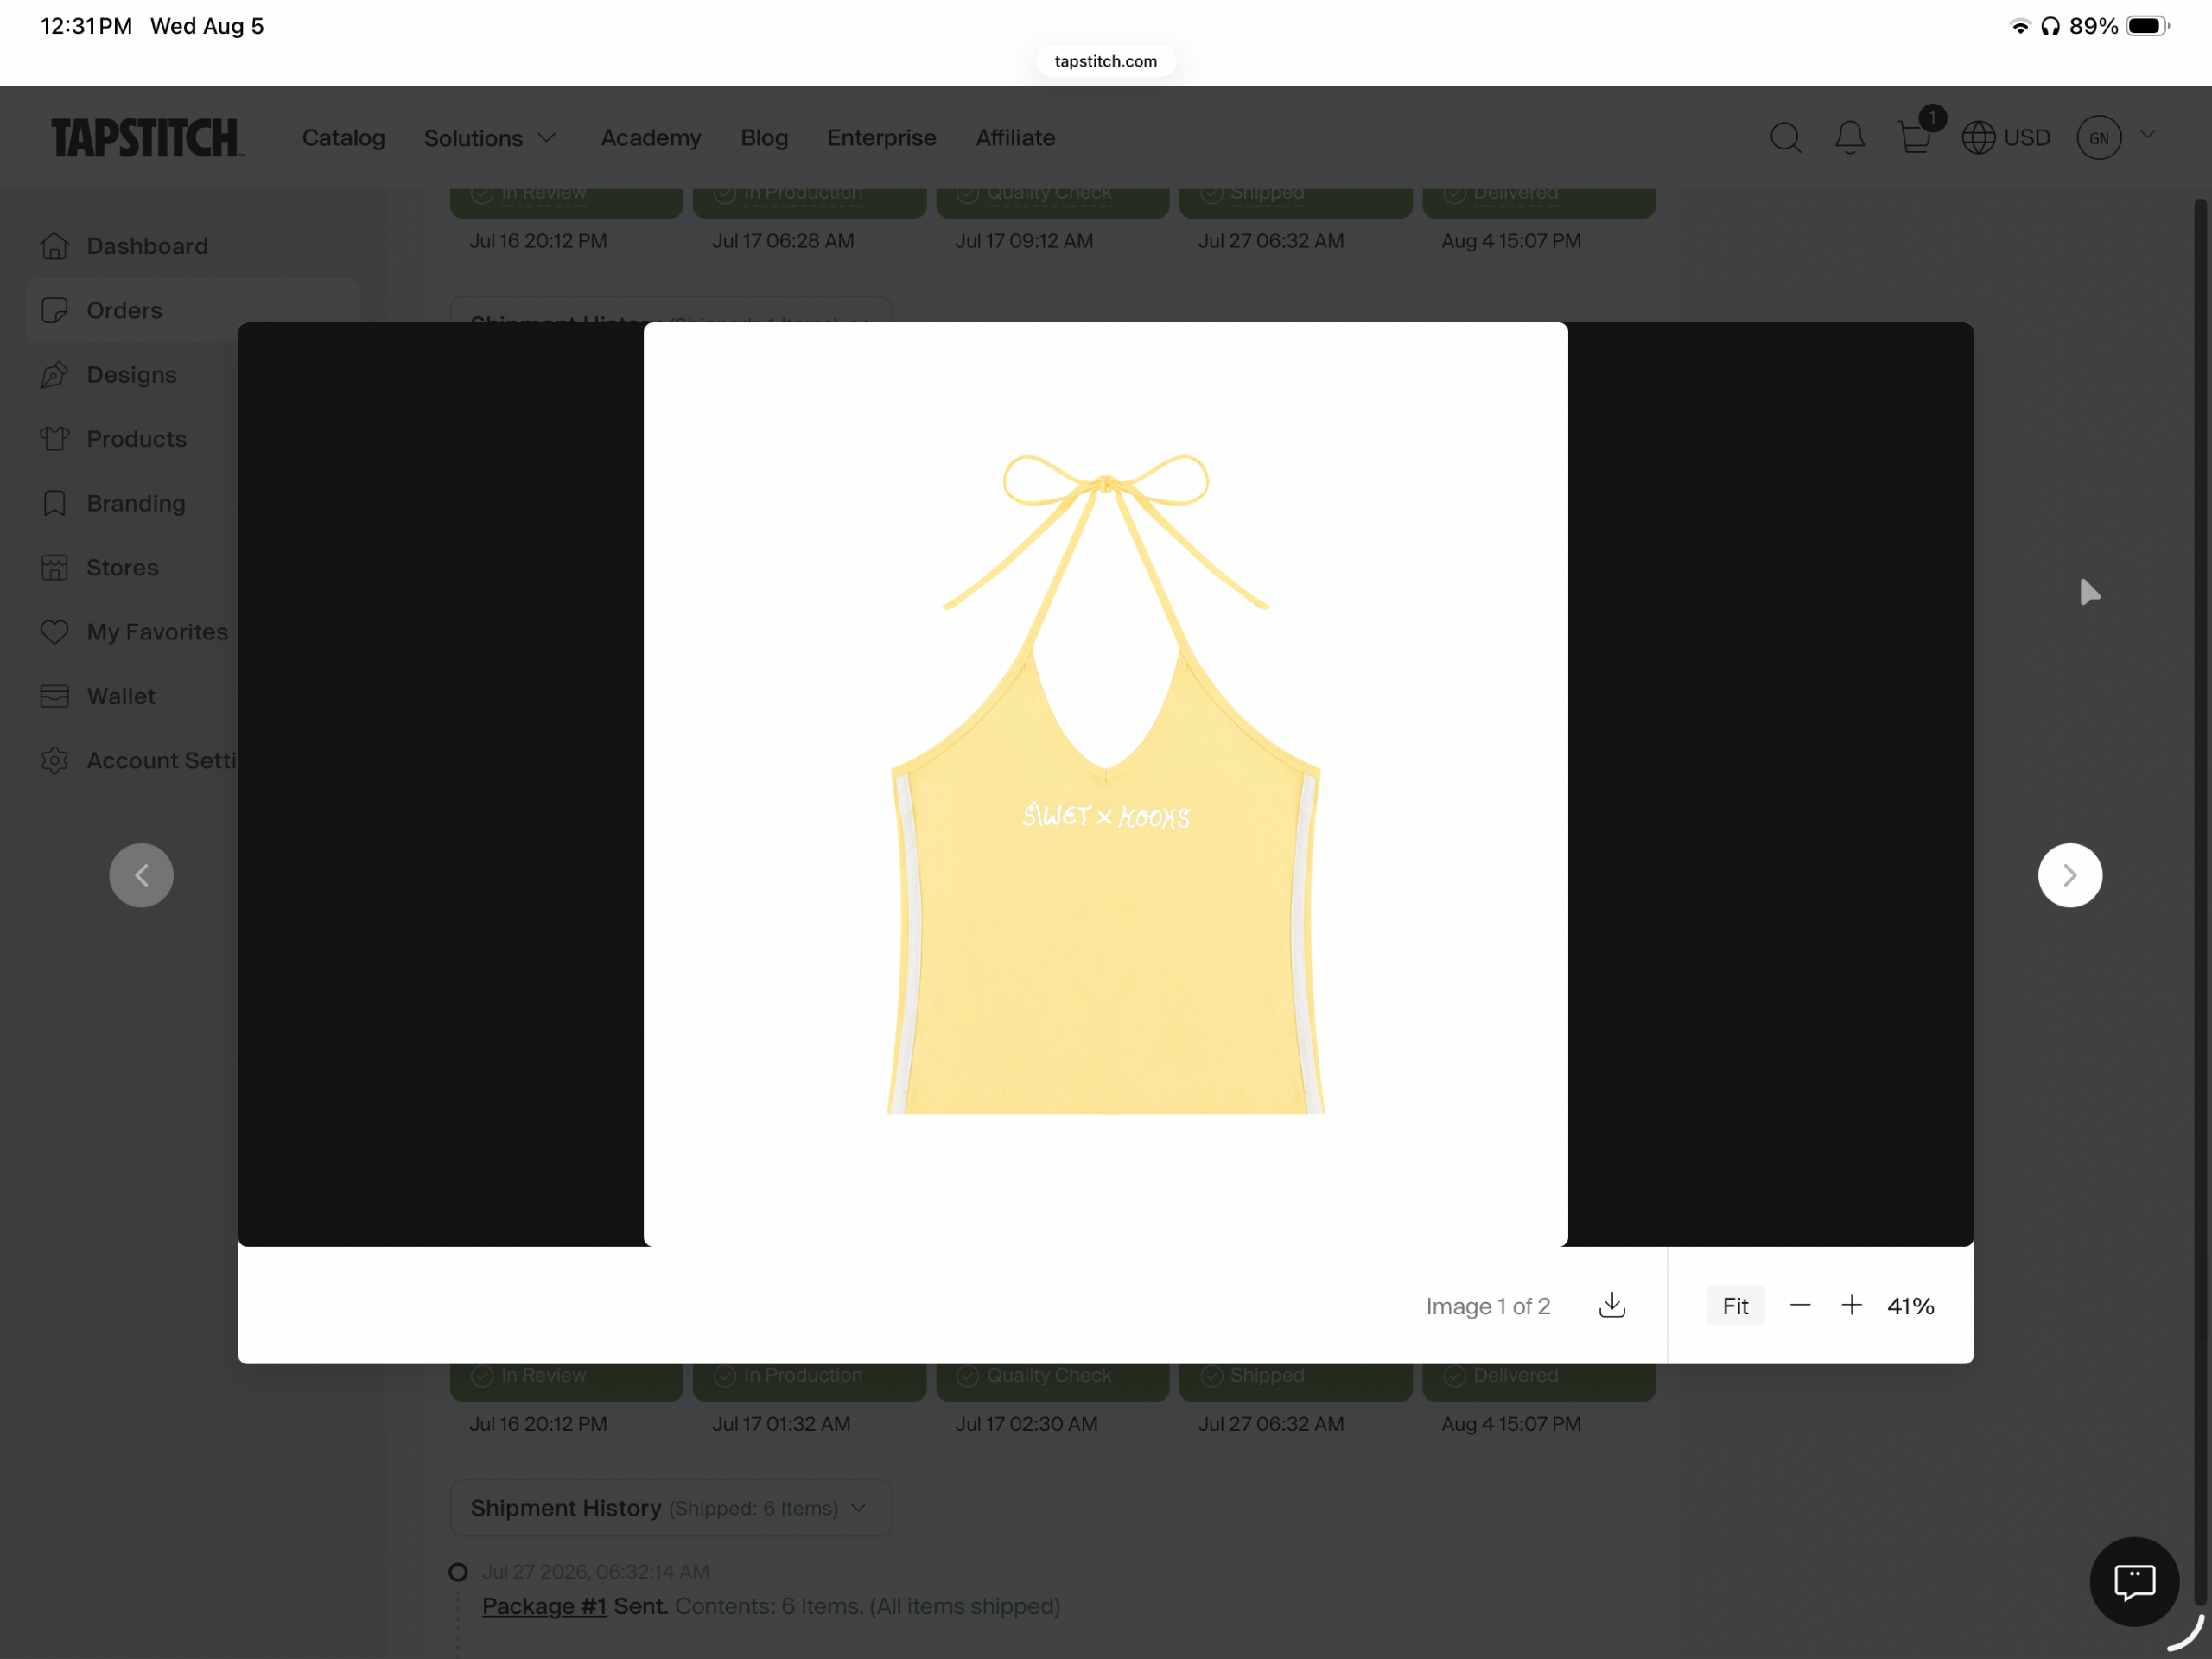Image resolution: width=2212 pixels, height=1659 pixels.
Task: Select the yellow halter top preview image
Action: [1105, 783]
